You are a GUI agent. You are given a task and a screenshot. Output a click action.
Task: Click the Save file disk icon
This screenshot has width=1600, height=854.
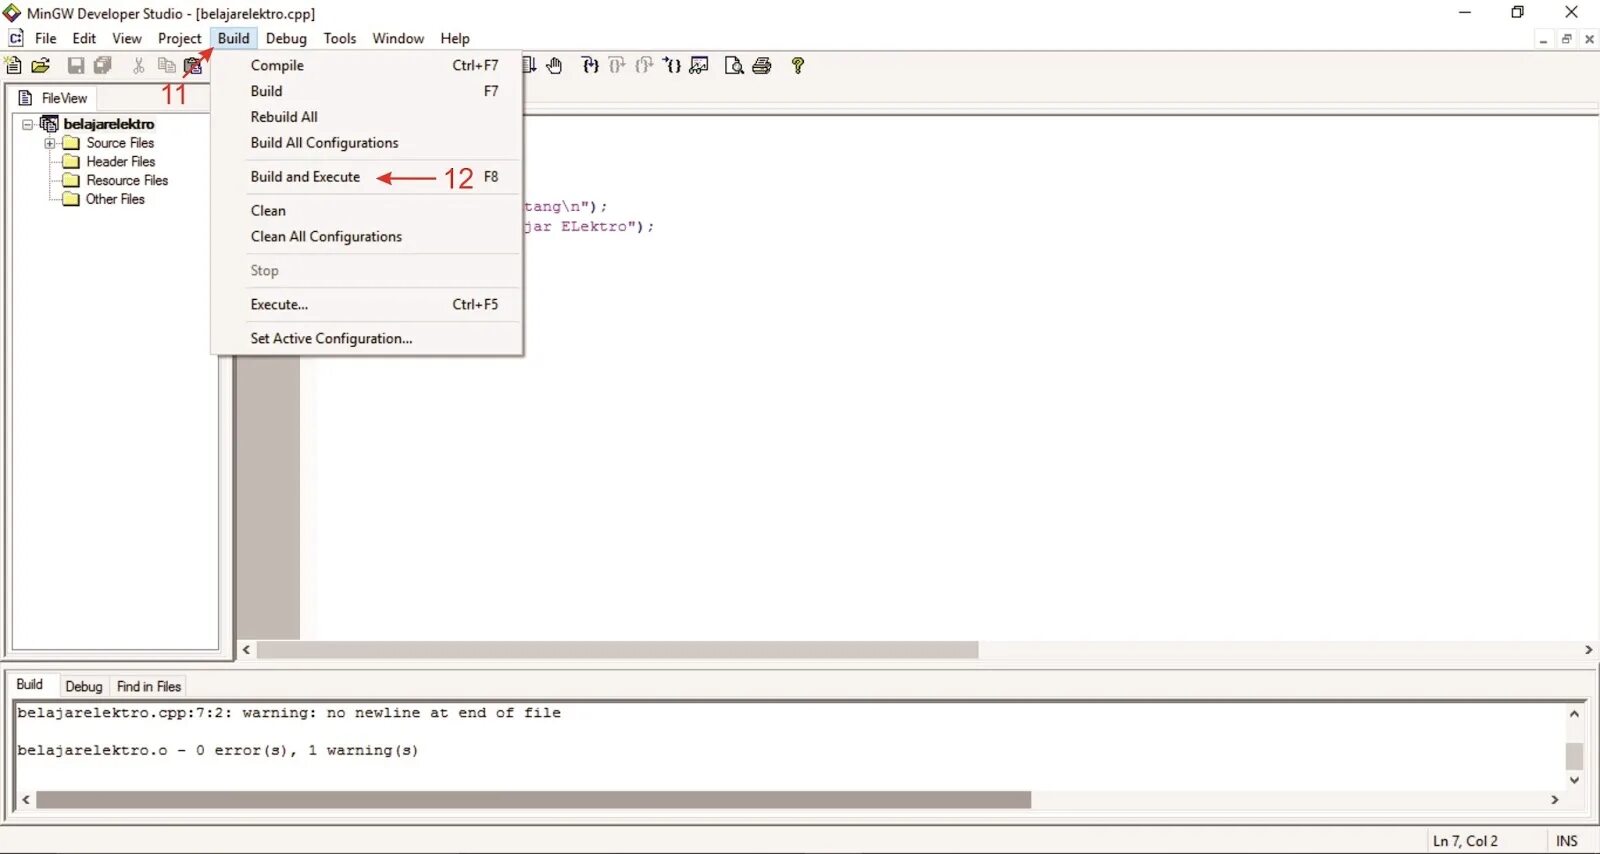76,65
